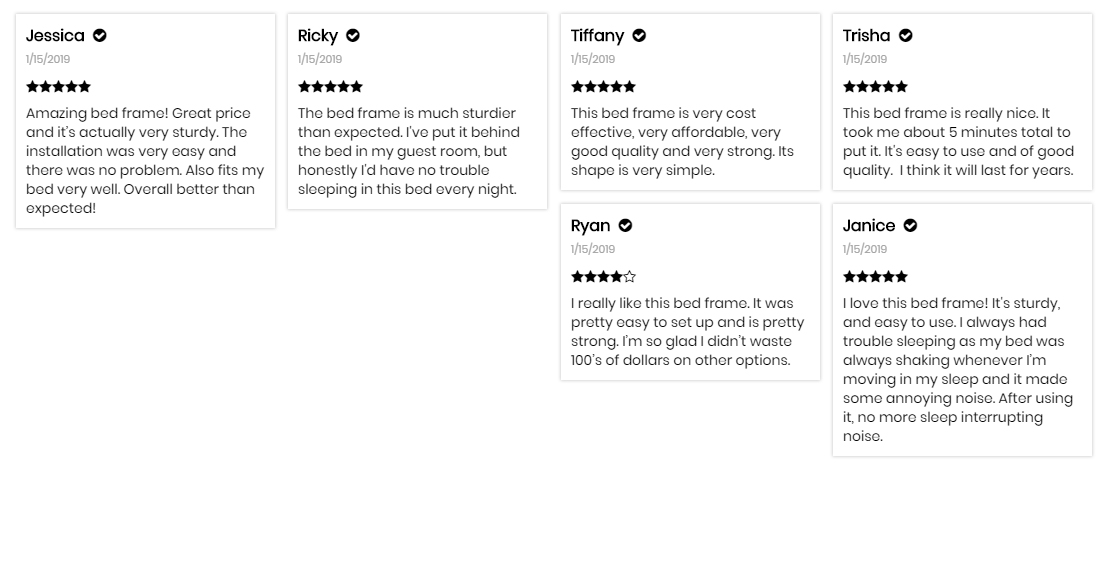Click the reviewer name Janice
Image resolution: width=1113 pixels, height=579 pixels.
coord(869,226)
